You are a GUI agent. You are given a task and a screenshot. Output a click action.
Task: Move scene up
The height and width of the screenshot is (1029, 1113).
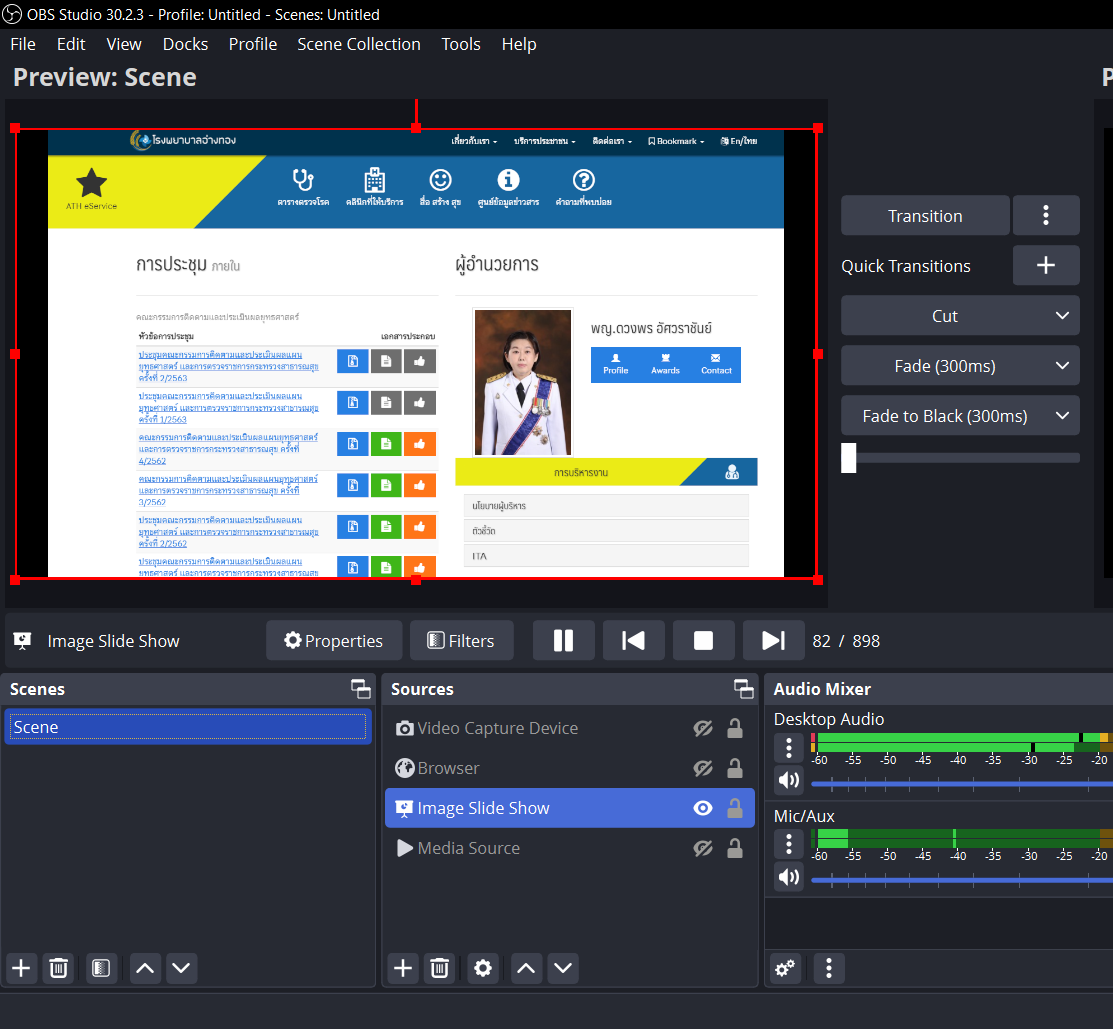[x=145, y=968]
